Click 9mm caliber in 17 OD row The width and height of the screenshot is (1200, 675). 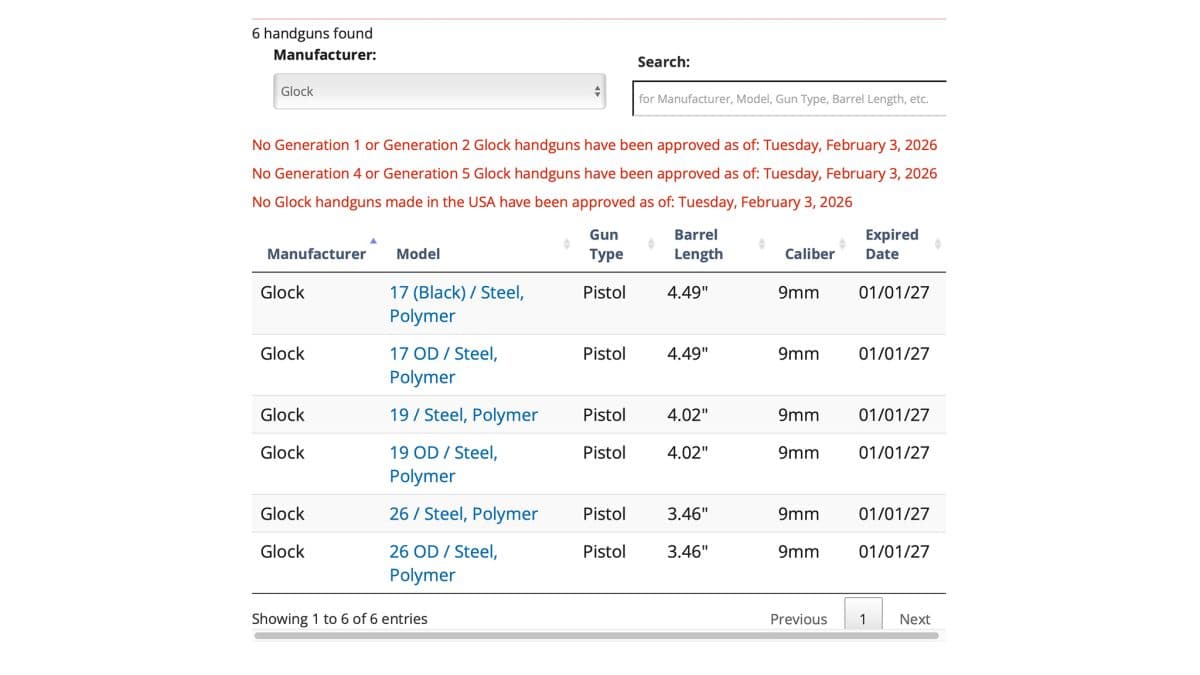pyautogui.click(x=798, y=354)
